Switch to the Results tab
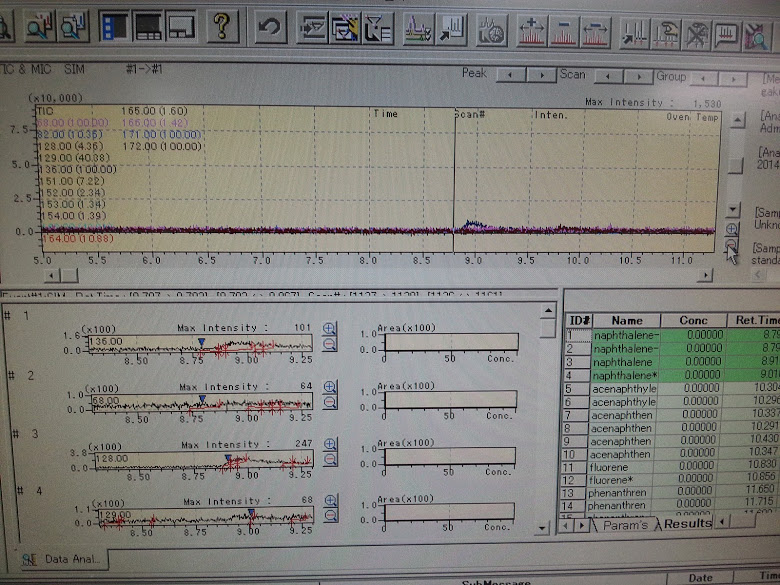The width and height of the screenshot is (780, 585). click(x=686, y=523)
